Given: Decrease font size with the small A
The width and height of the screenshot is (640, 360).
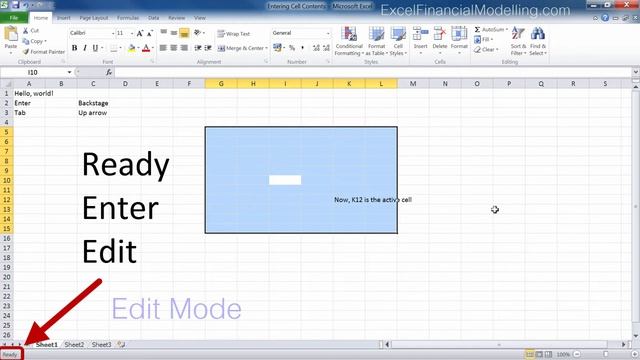Looking at the screenshot, I should pyautogui.click(x=149, y=33).
